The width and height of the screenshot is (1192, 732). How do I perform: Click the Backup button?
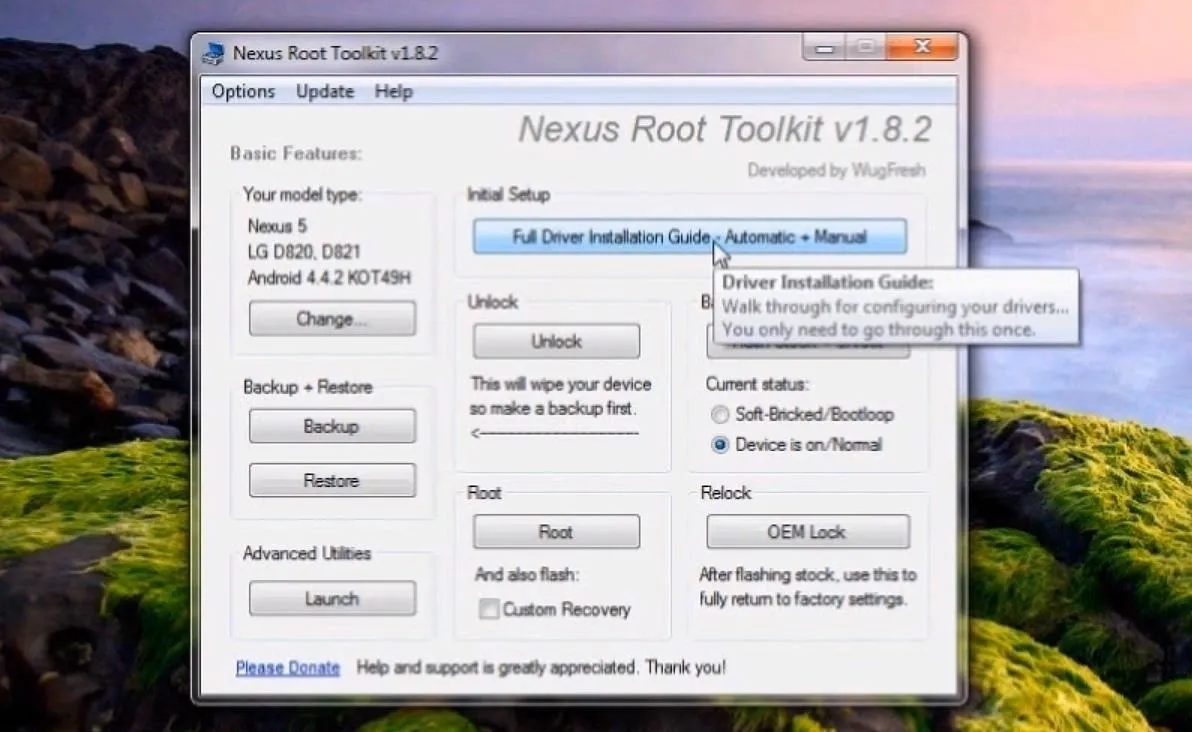coord(332,426)
